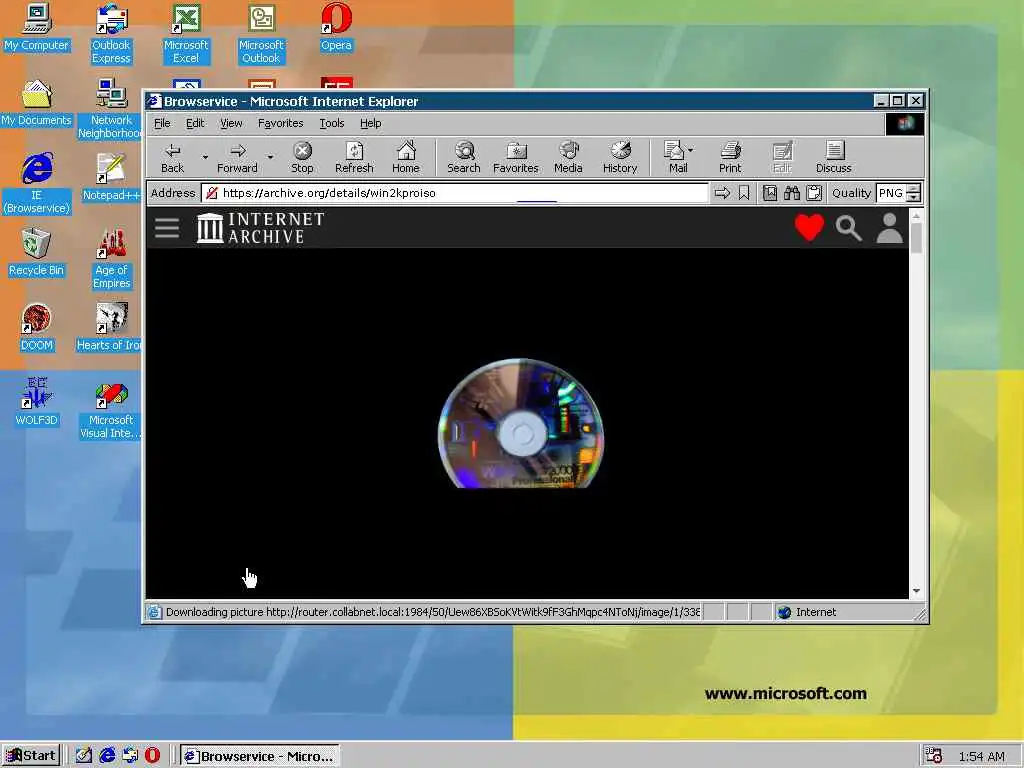Open the Internet Archive hamburger menu
Viewport: 1024px width, 768px height.
point(167,228)
